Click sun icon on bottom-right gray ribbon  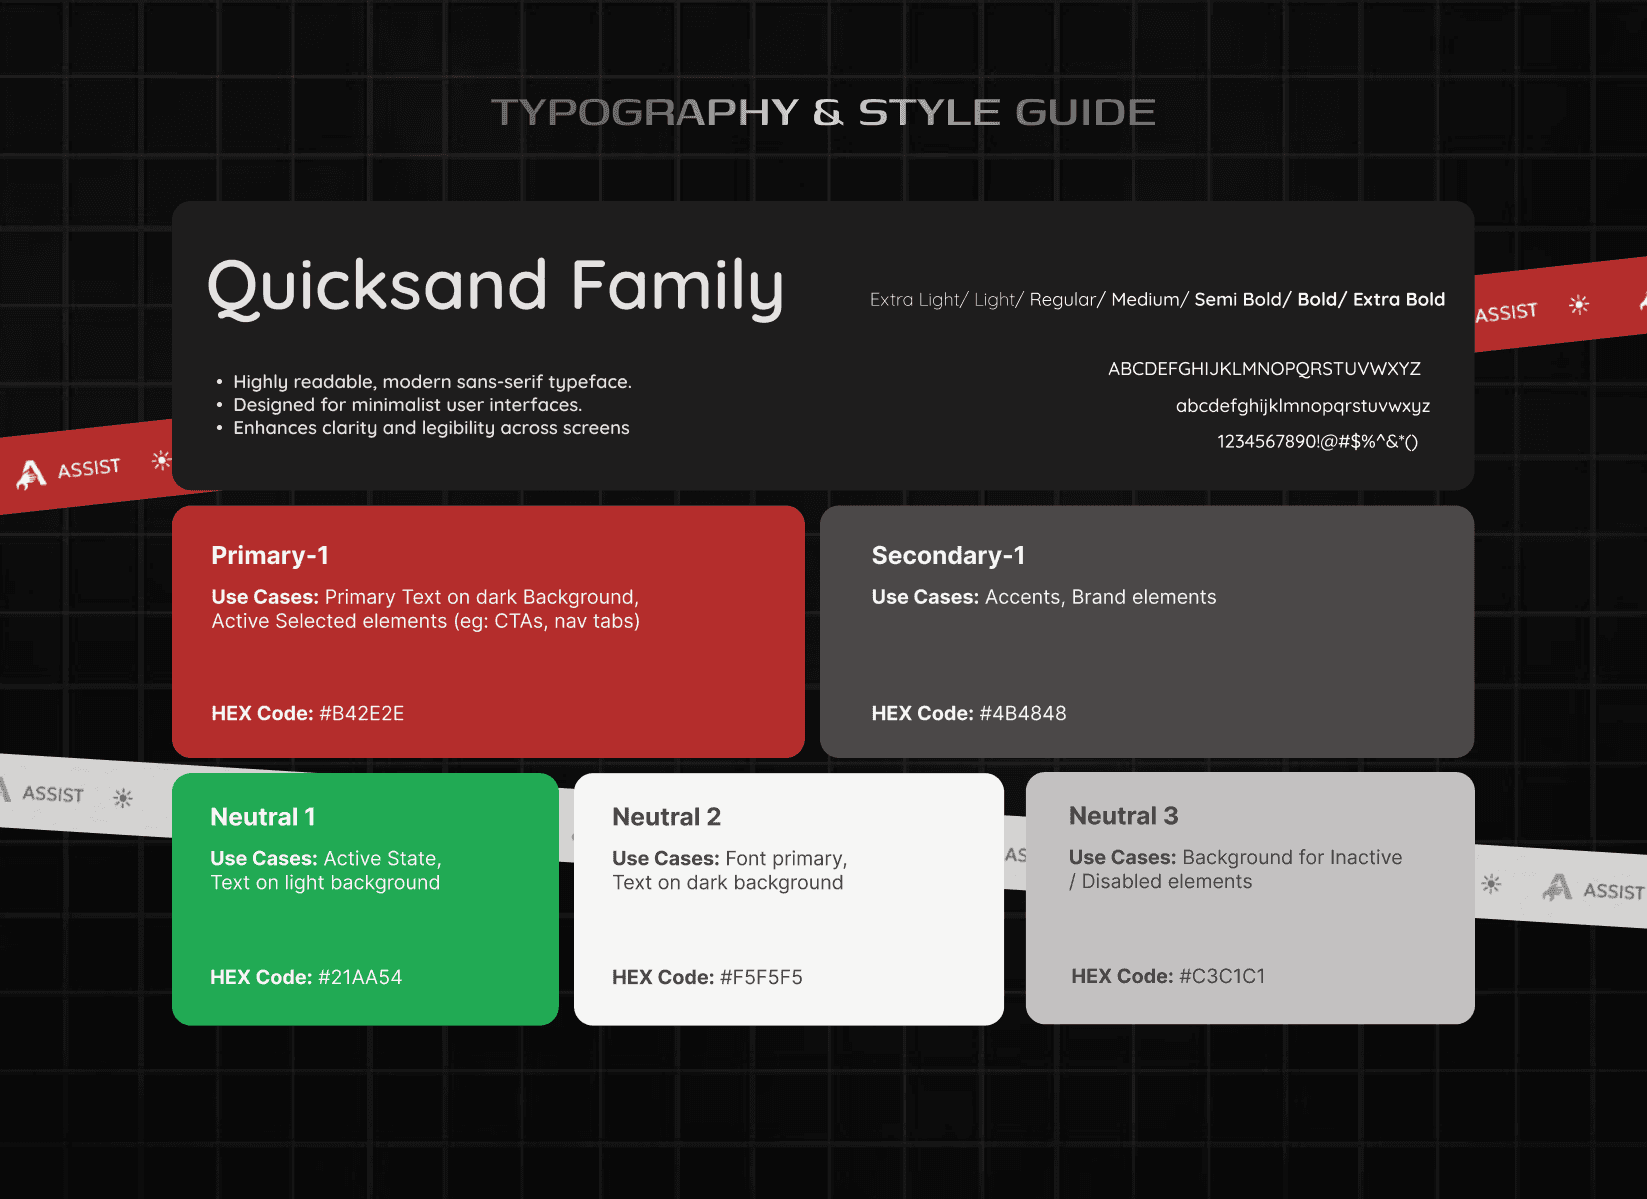pyautogui.click(x=1491, y=884)
